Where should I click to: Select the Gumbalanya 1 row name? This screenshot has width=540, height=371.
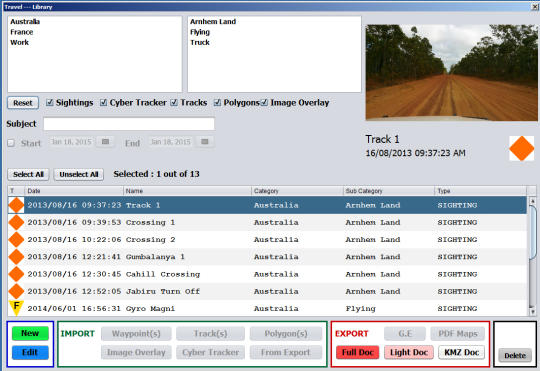pyautogui.click(x=155, y=257)
